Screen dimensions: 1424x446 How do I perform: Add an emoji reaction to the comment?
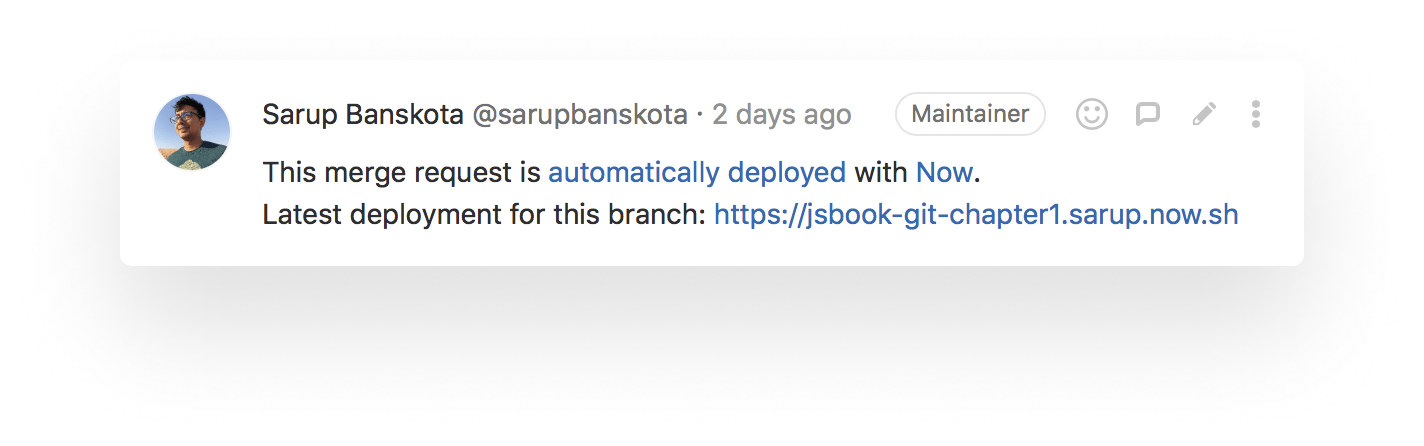(1092, 115)
